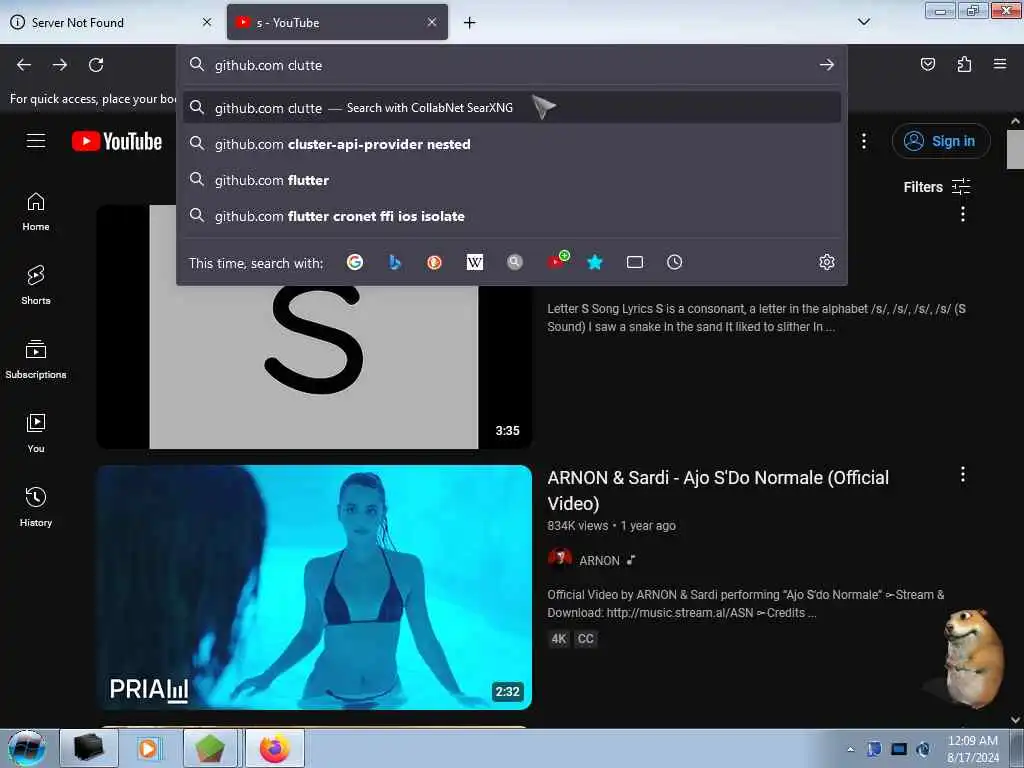Image resolution: width=1024 pixels, height=768 pixels.
Task: Search this time with the grey magnifier engine
Action: tap(515, 263)
